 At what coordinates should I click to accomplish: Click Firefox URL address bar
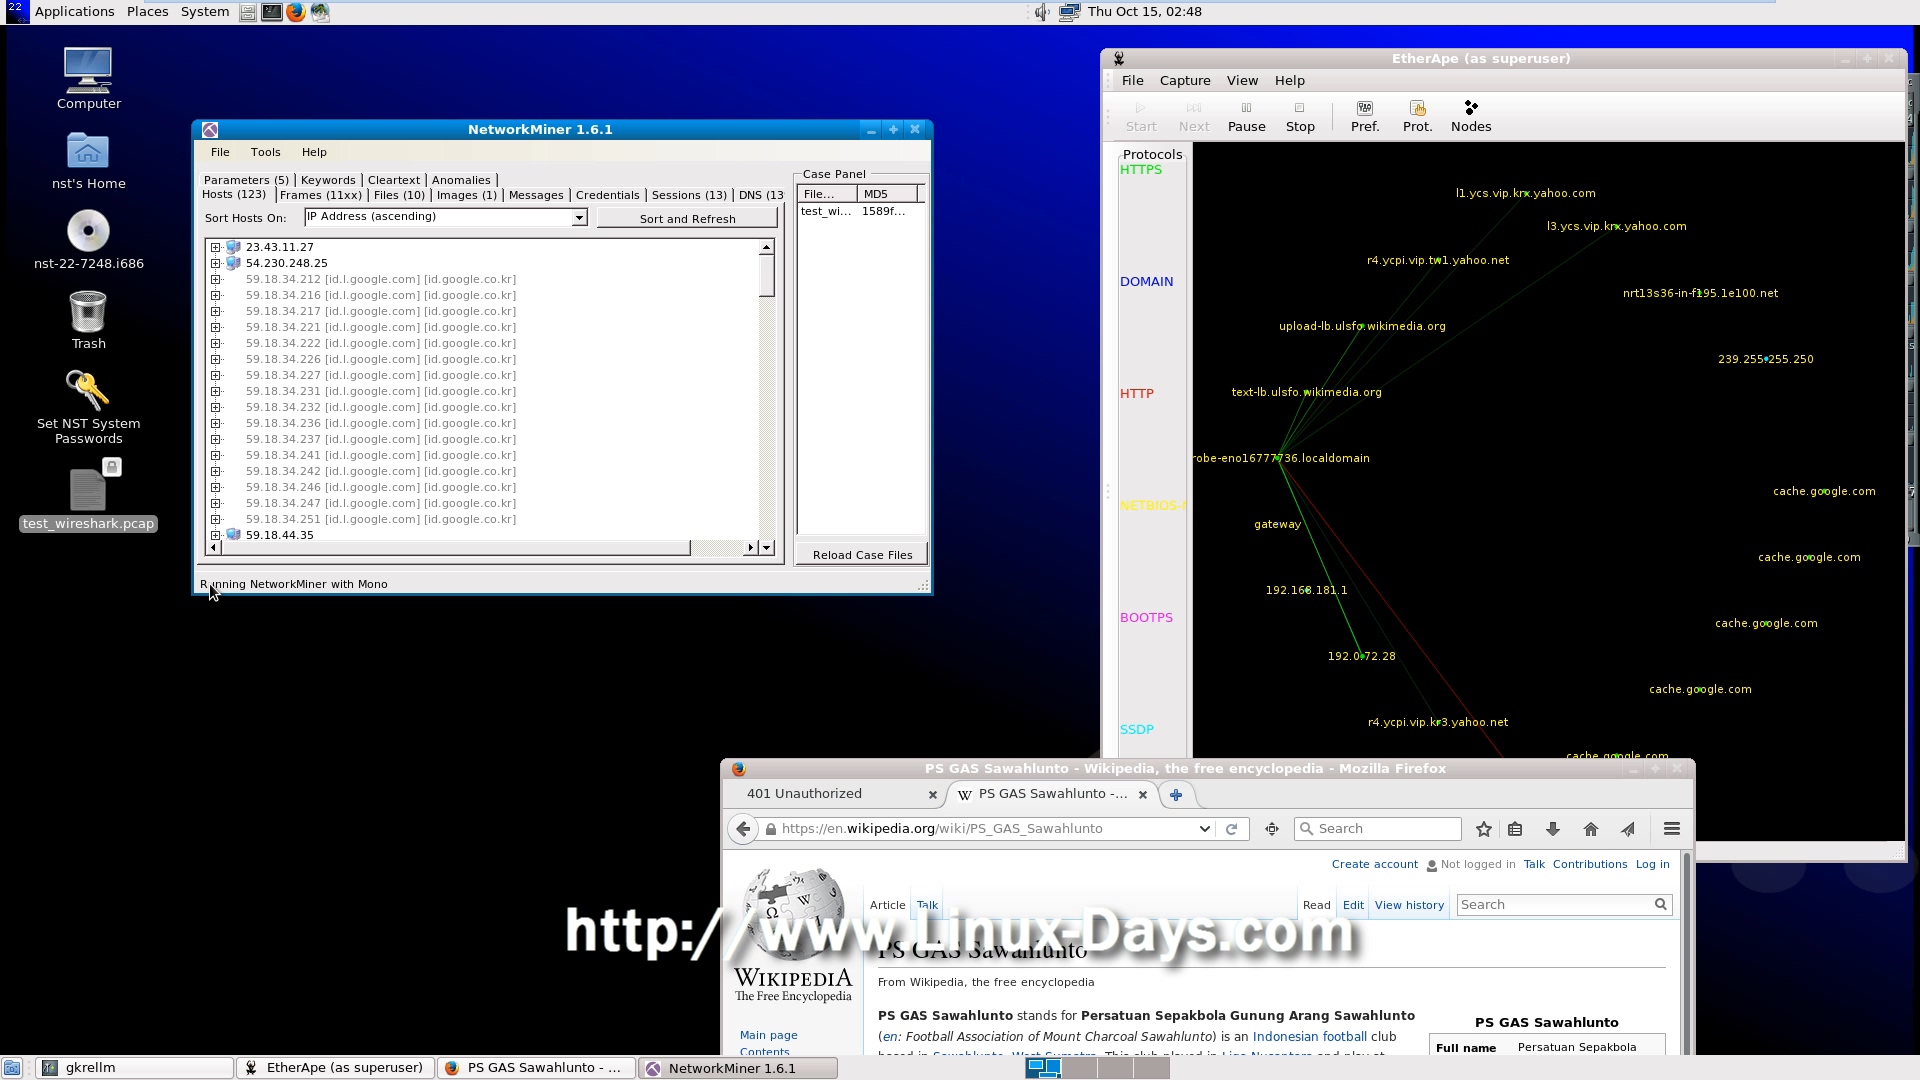coord(985,829)
